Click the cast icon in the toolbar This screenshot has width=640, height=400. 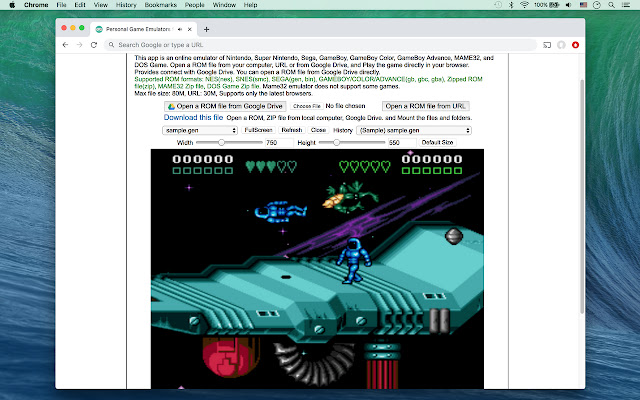(547, 45)
